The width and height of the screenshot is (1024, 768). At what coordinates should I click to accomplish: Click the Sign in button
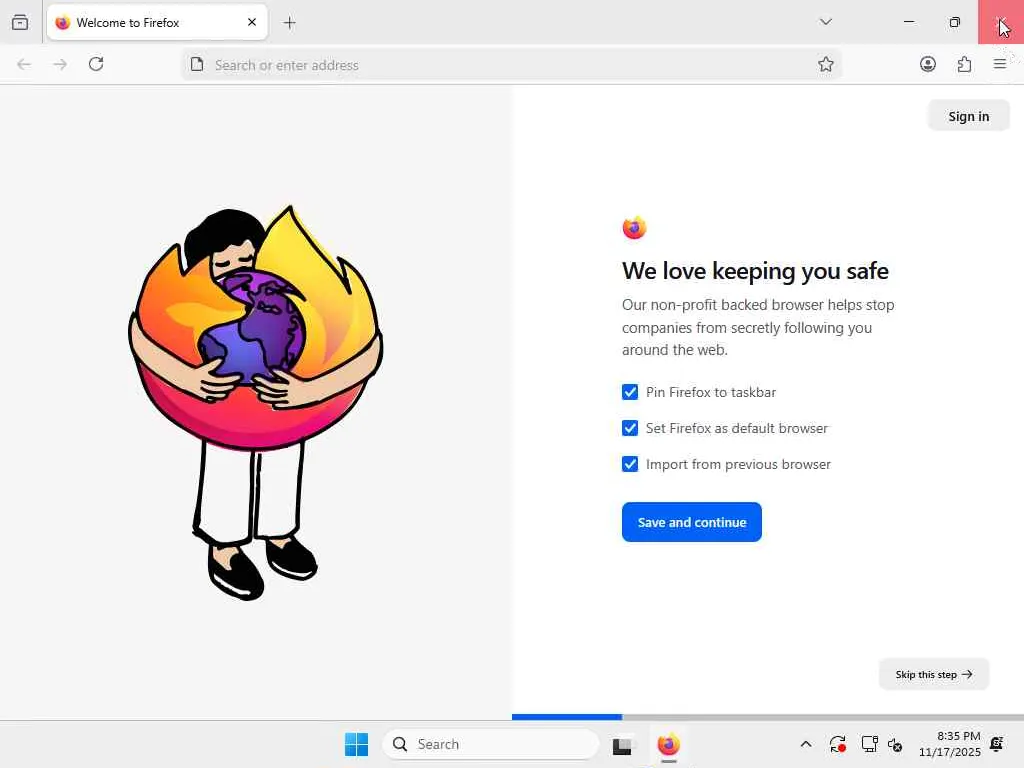click(968, 116)
